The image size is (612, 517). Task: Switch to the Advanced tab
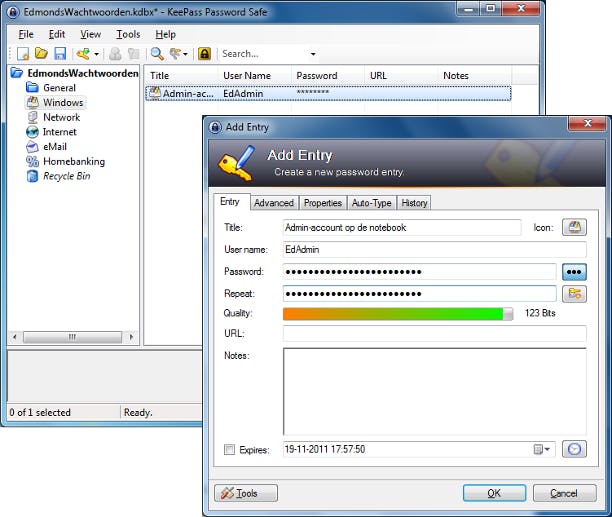pos(274,203)
